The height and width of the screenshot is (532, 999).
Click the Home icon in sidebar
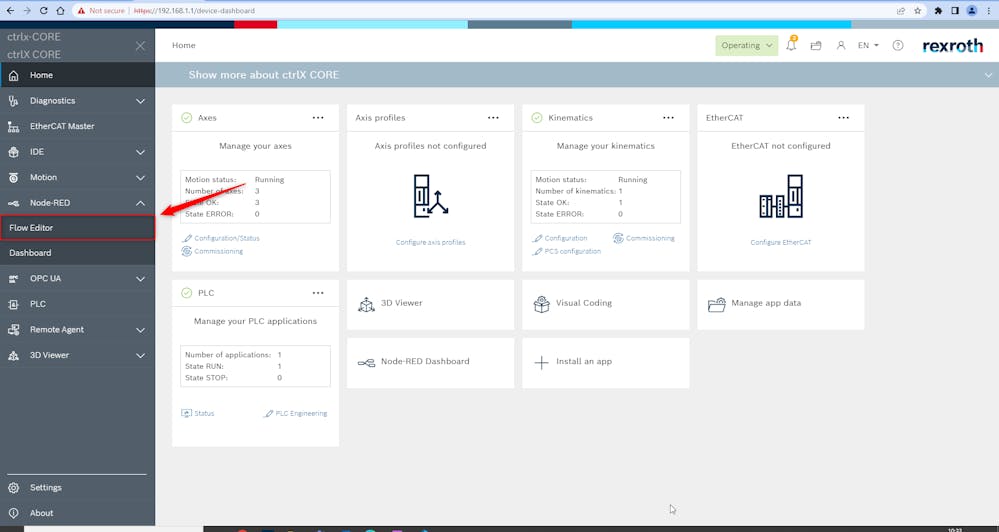click(13, 75)
